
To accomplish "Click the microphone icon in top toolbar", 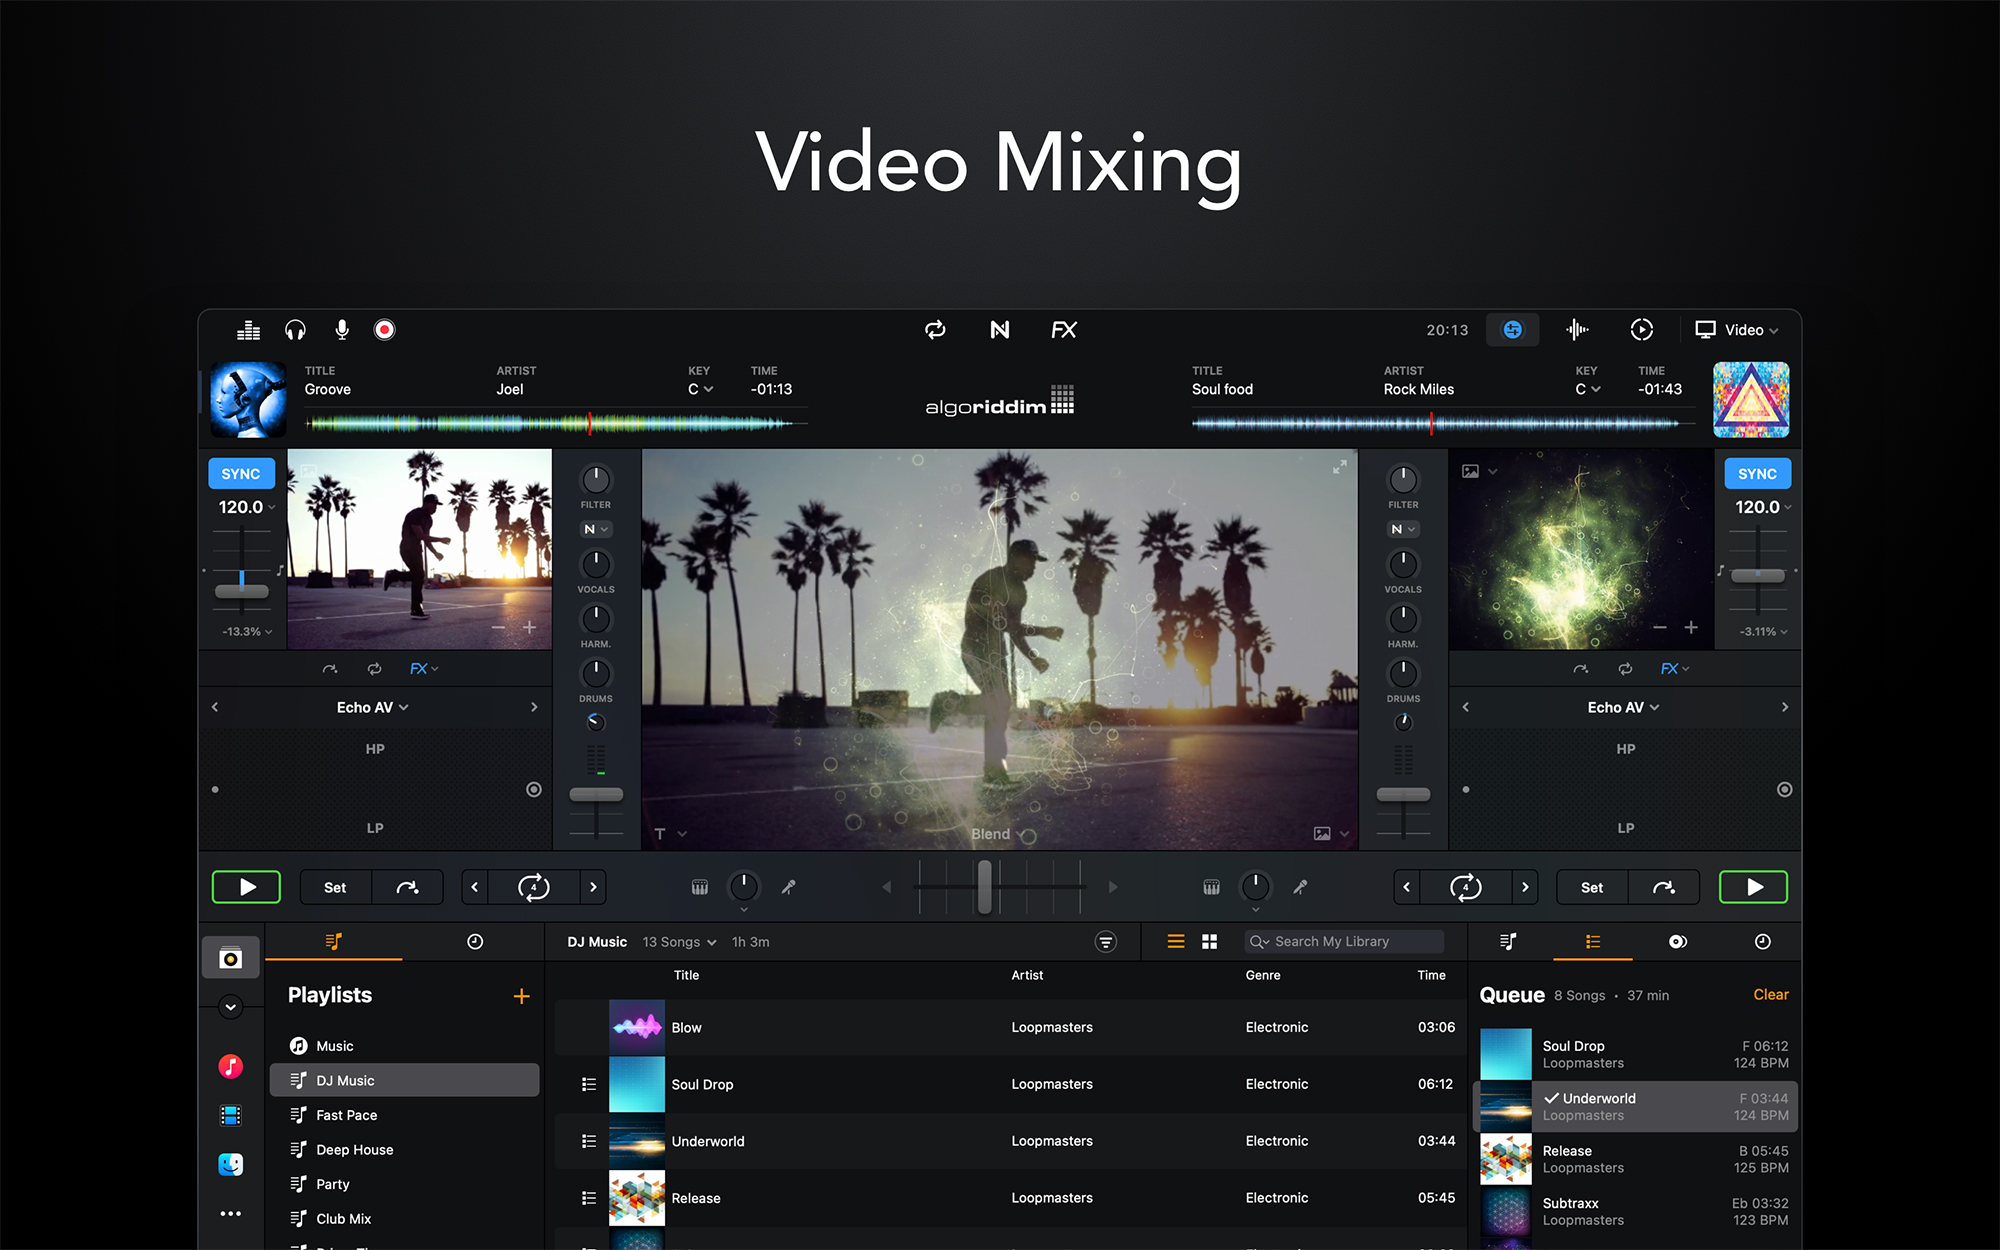I will pos(342,330).
